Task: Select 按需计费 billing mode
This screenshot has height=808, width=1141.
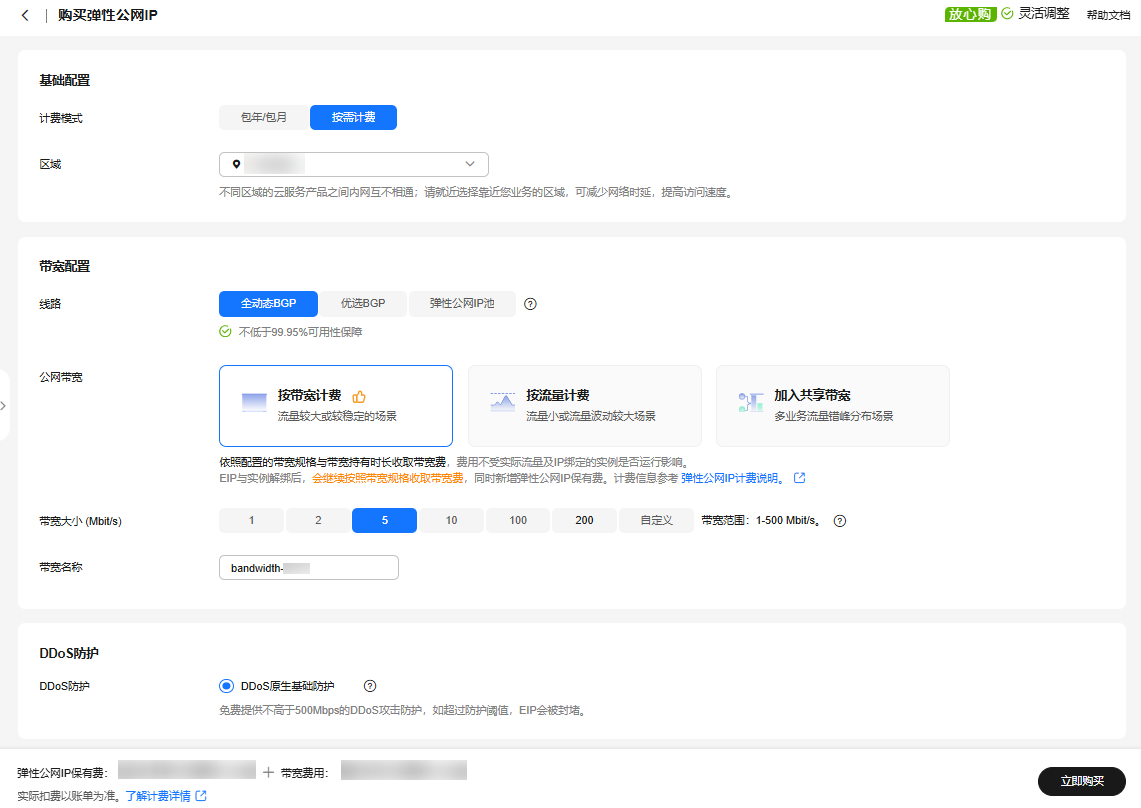Action: coord(354,117)
